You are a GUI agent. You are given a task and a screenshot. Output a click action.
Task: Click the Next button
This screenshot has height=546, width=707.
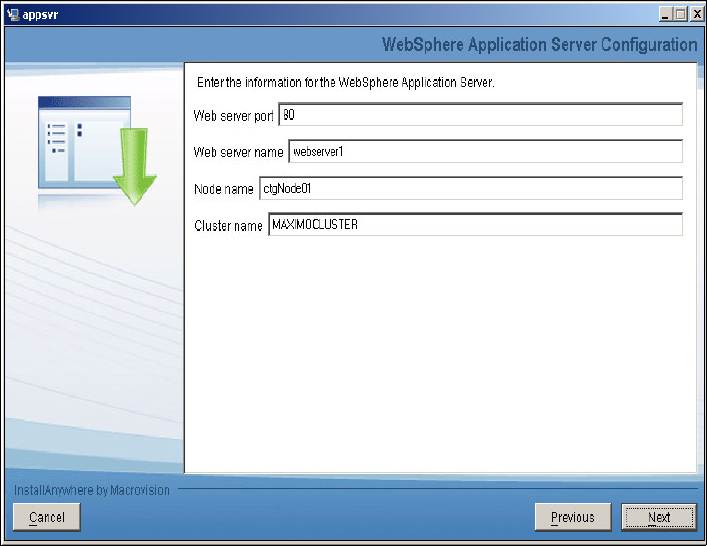click(659, 517)
